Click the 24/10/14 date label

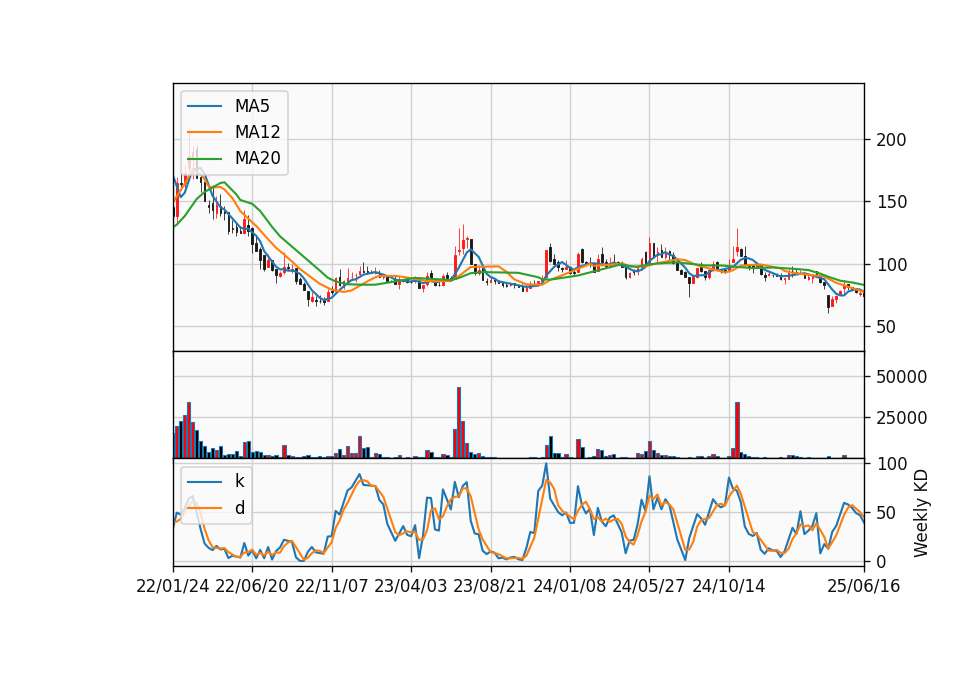(x=729, y=586)
